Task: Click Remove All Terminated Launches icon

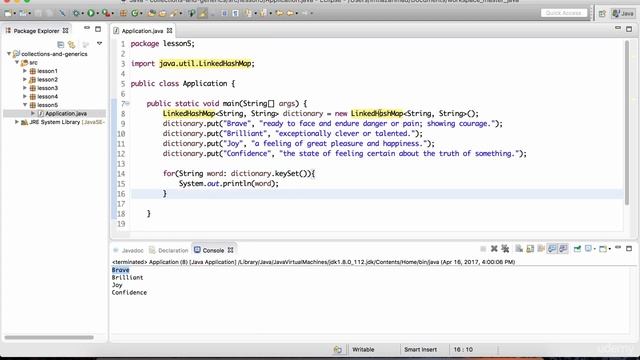Action: (505, 249)
